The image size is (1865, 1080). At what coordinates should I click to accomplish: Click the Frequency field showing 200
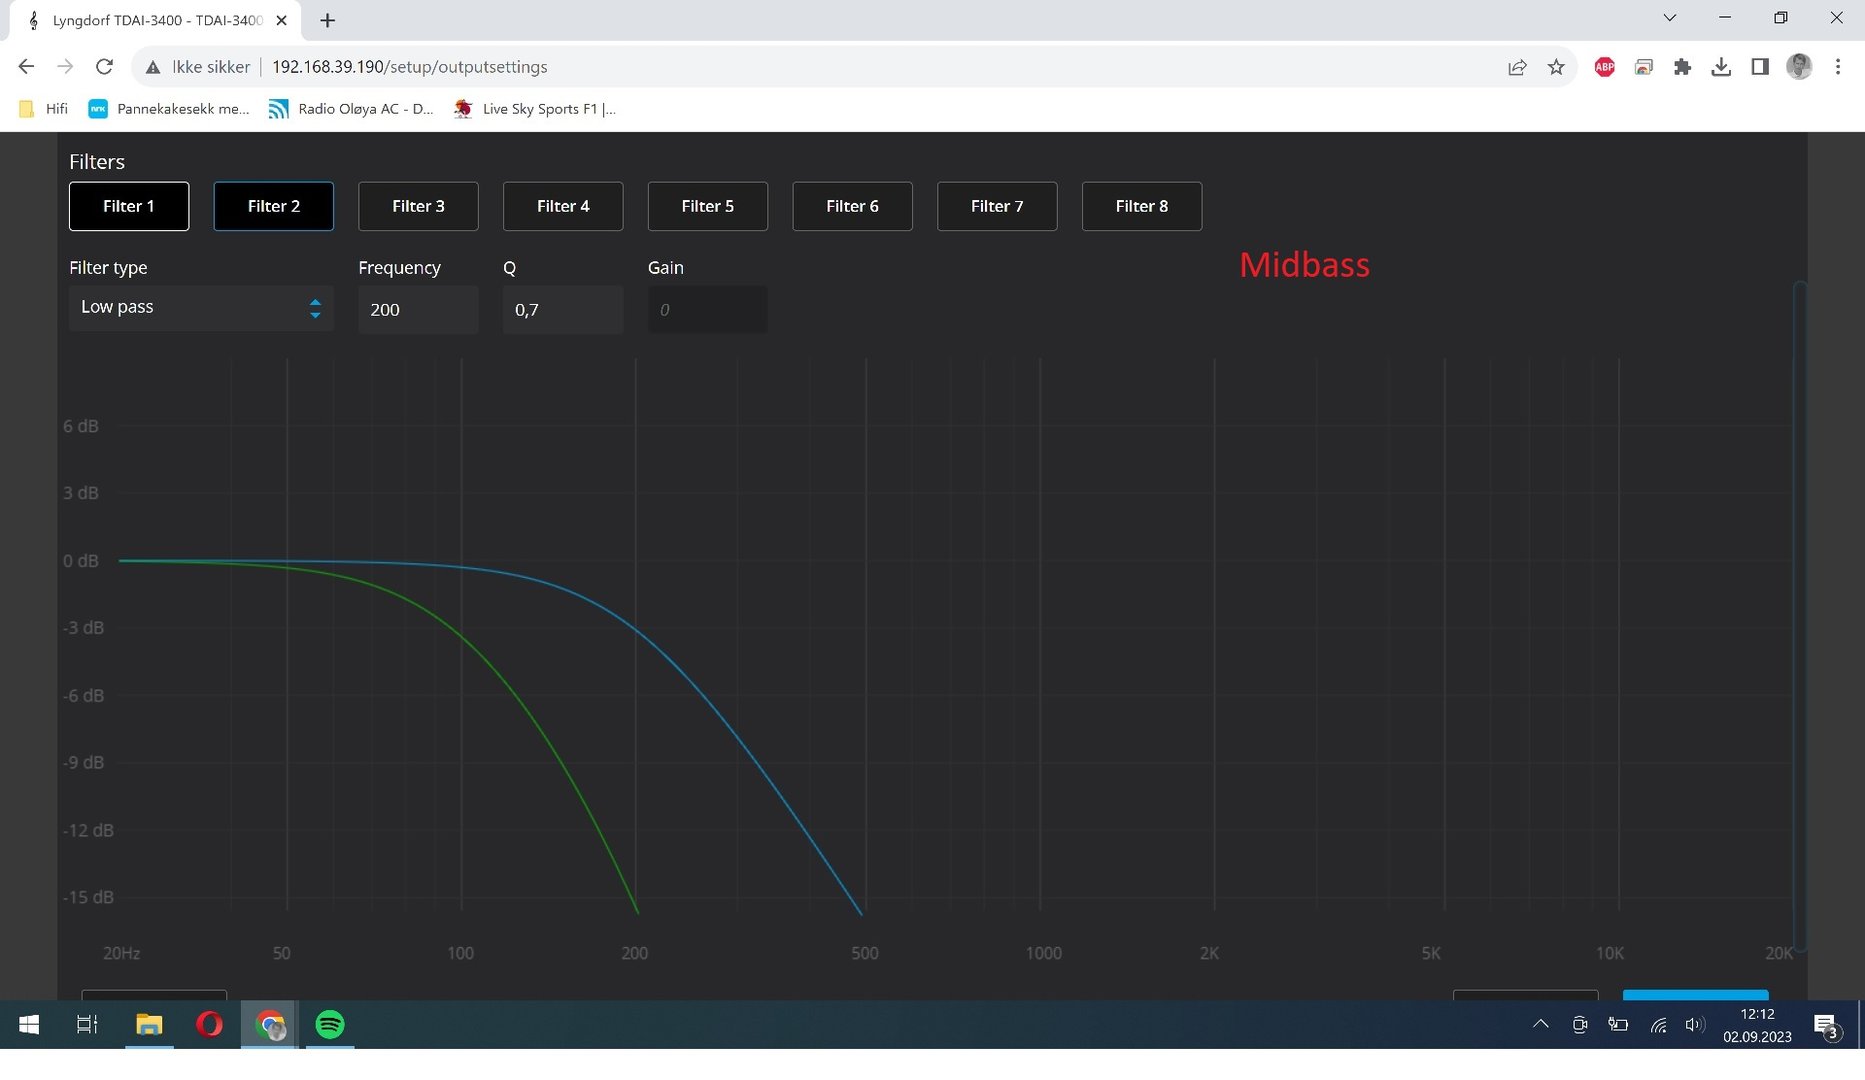[418, 309]
